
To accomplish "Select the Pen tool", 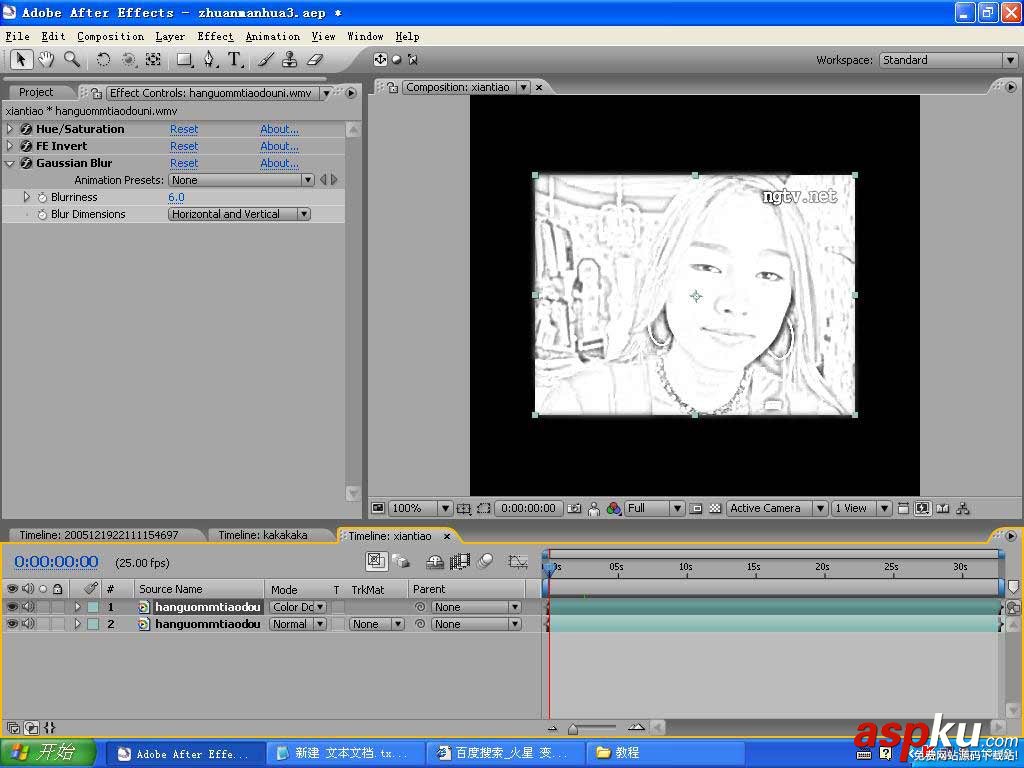I will pyautogui.click(x=209, y=59).
